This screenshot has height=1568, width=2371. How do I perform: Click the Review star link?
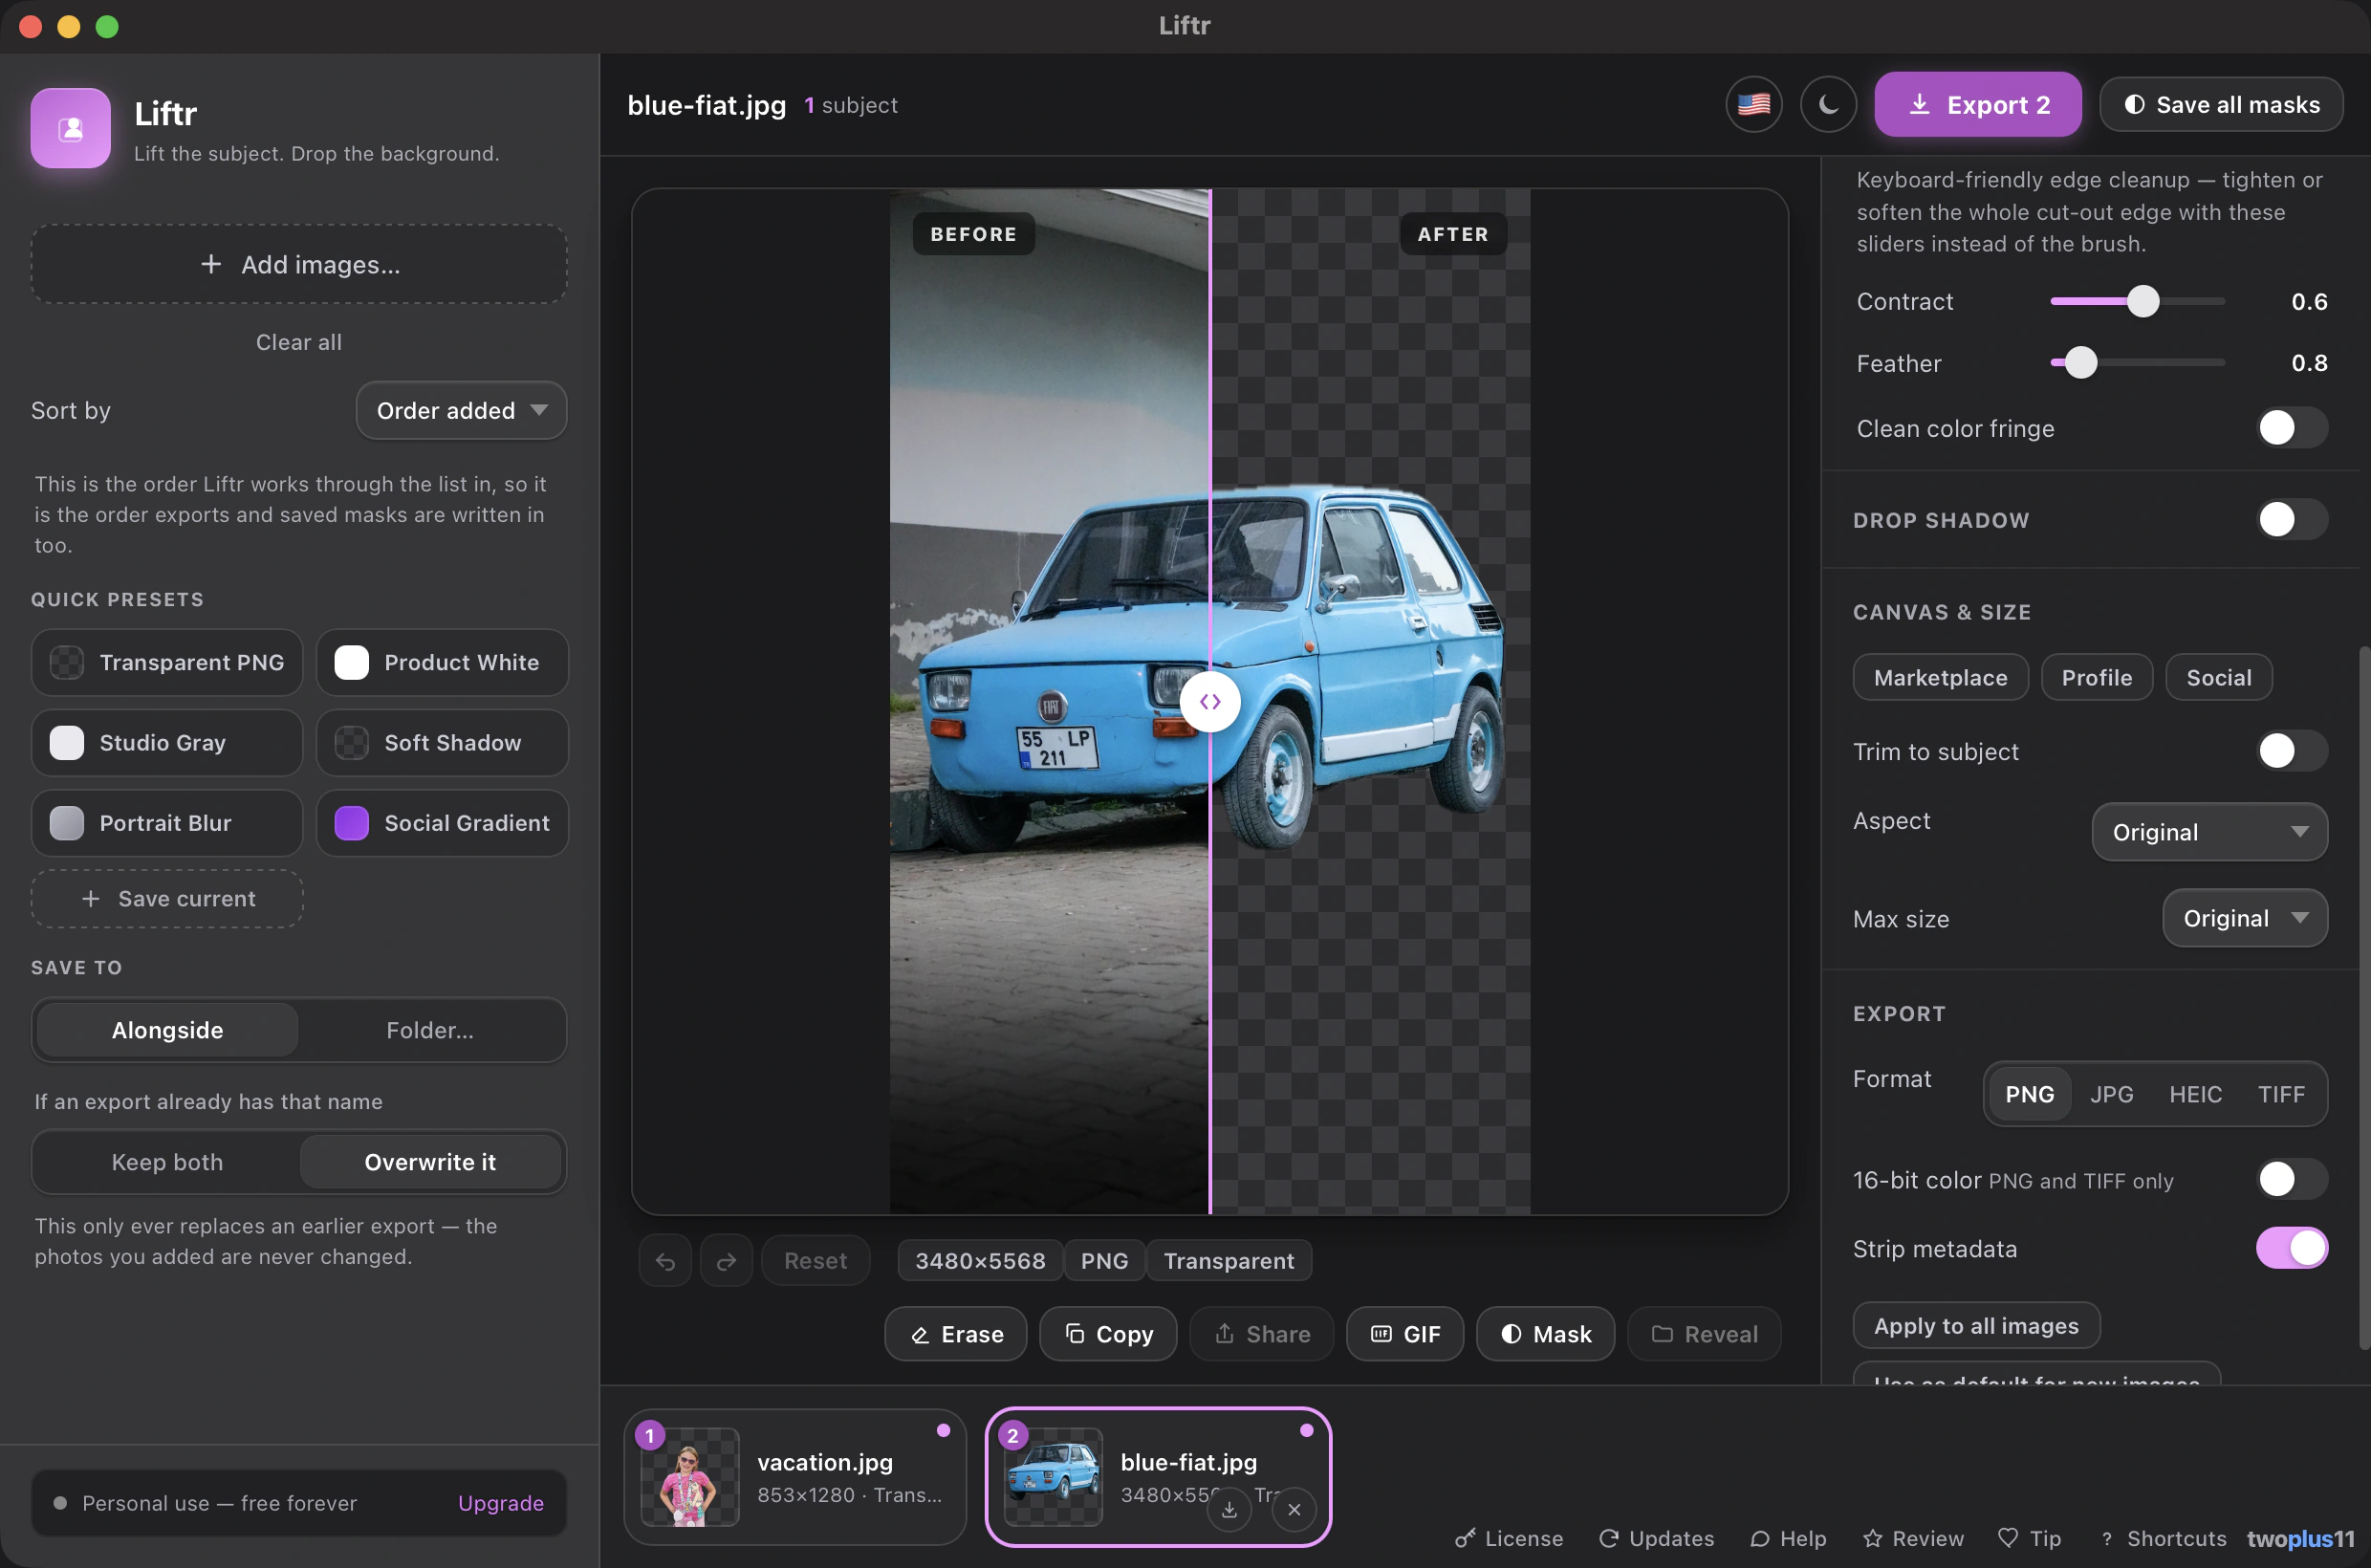pyautogui.click(x=1913, y=1538)
